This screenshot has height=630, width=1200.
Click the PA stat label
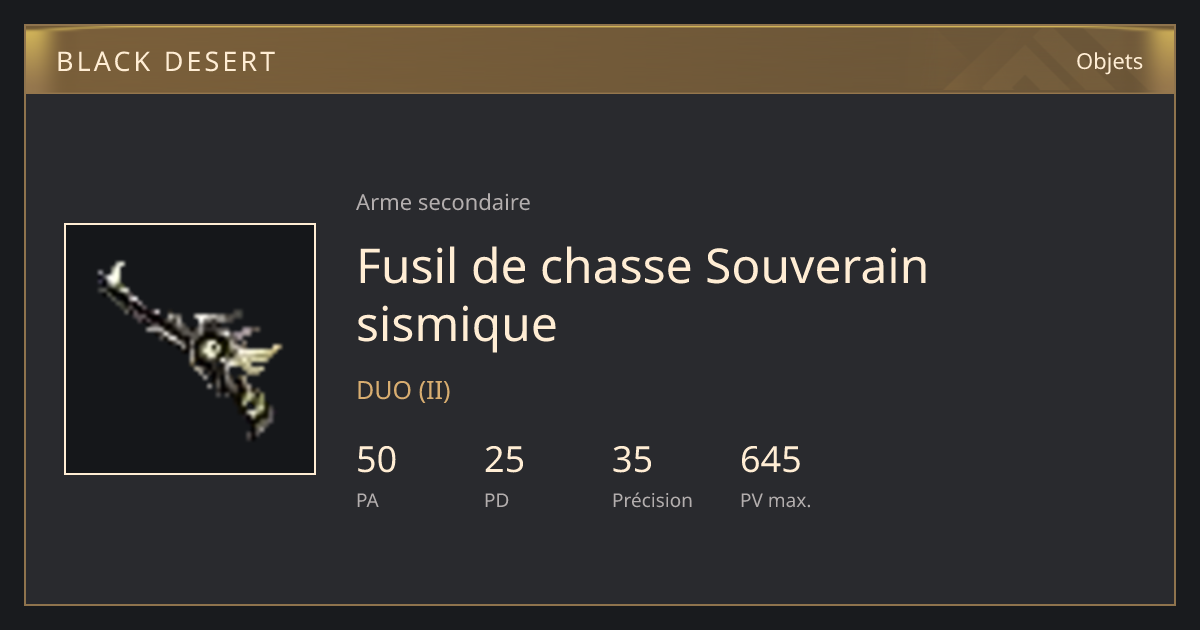pos(367,501)
